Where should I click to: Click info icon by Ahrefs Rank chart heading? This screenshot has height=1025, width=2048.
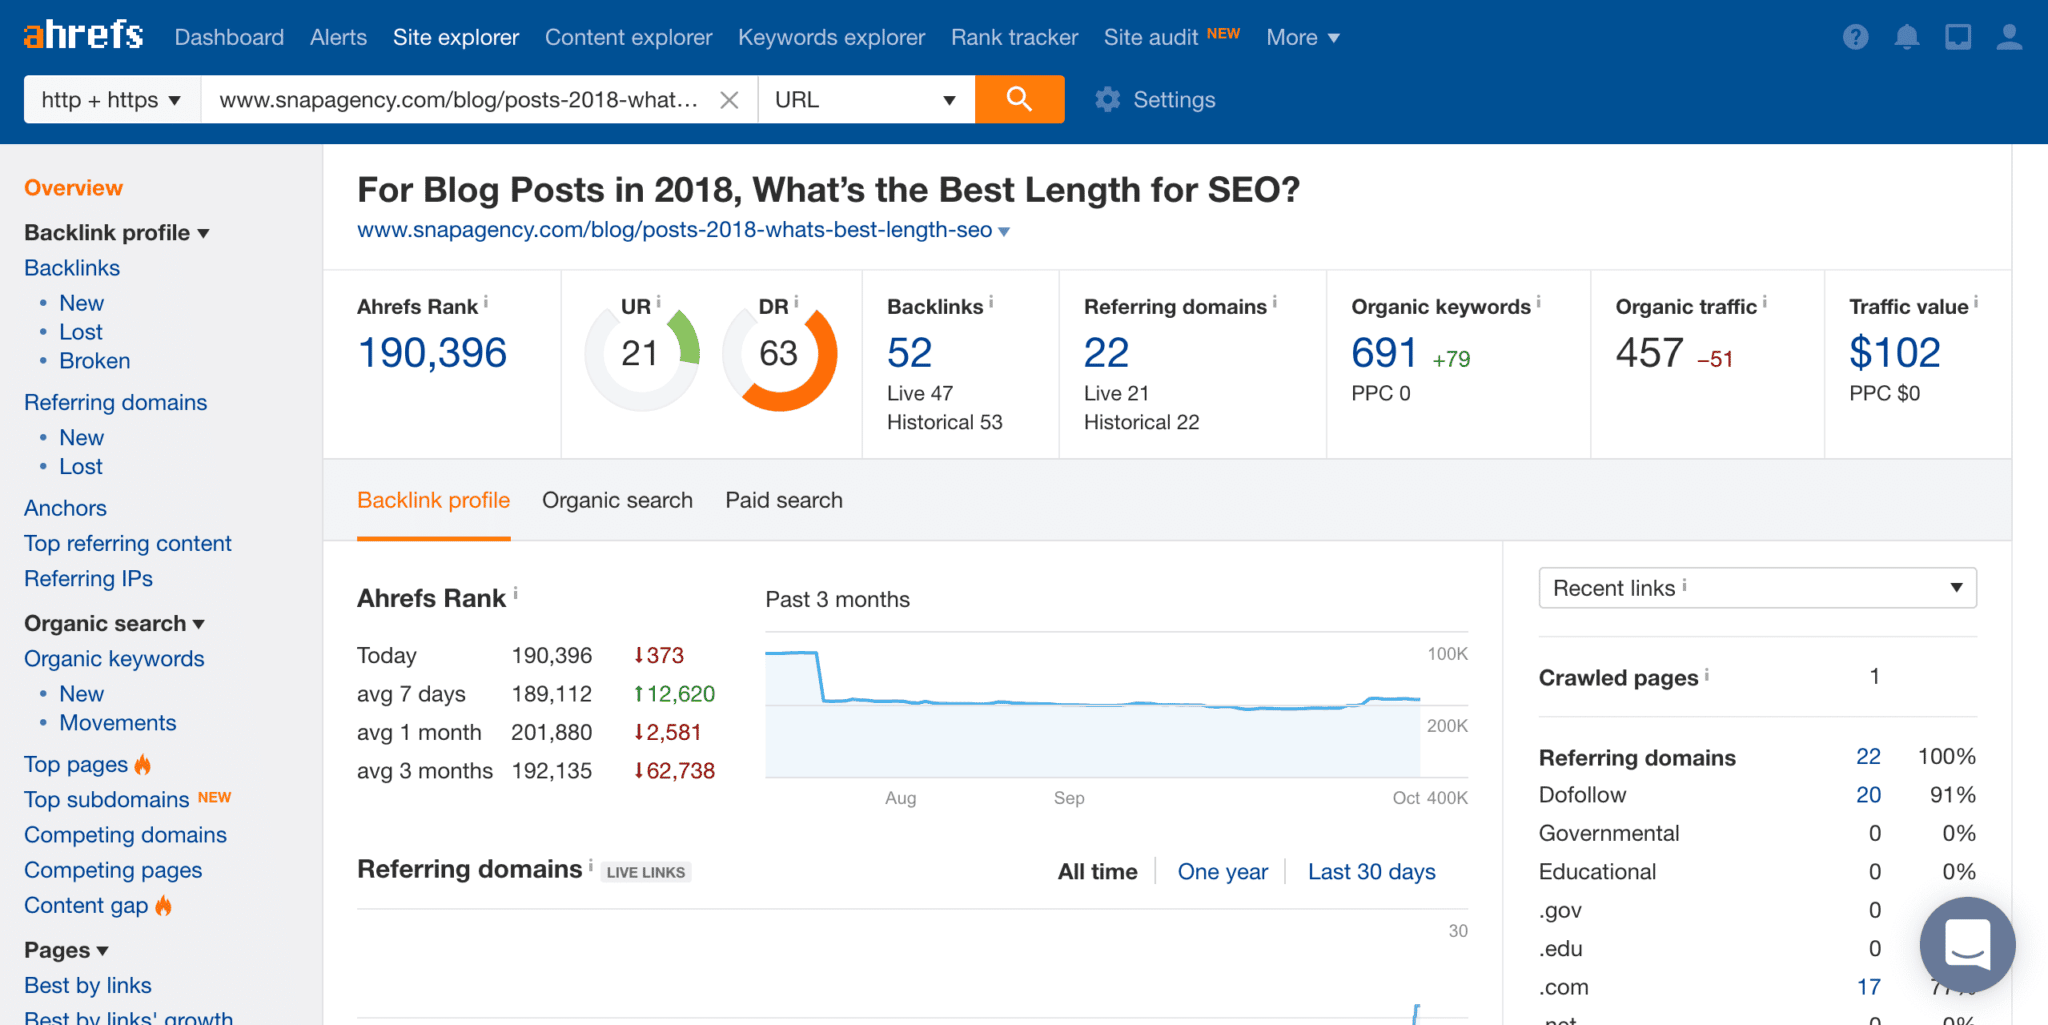pyautogui.click(x=515, y=593)
